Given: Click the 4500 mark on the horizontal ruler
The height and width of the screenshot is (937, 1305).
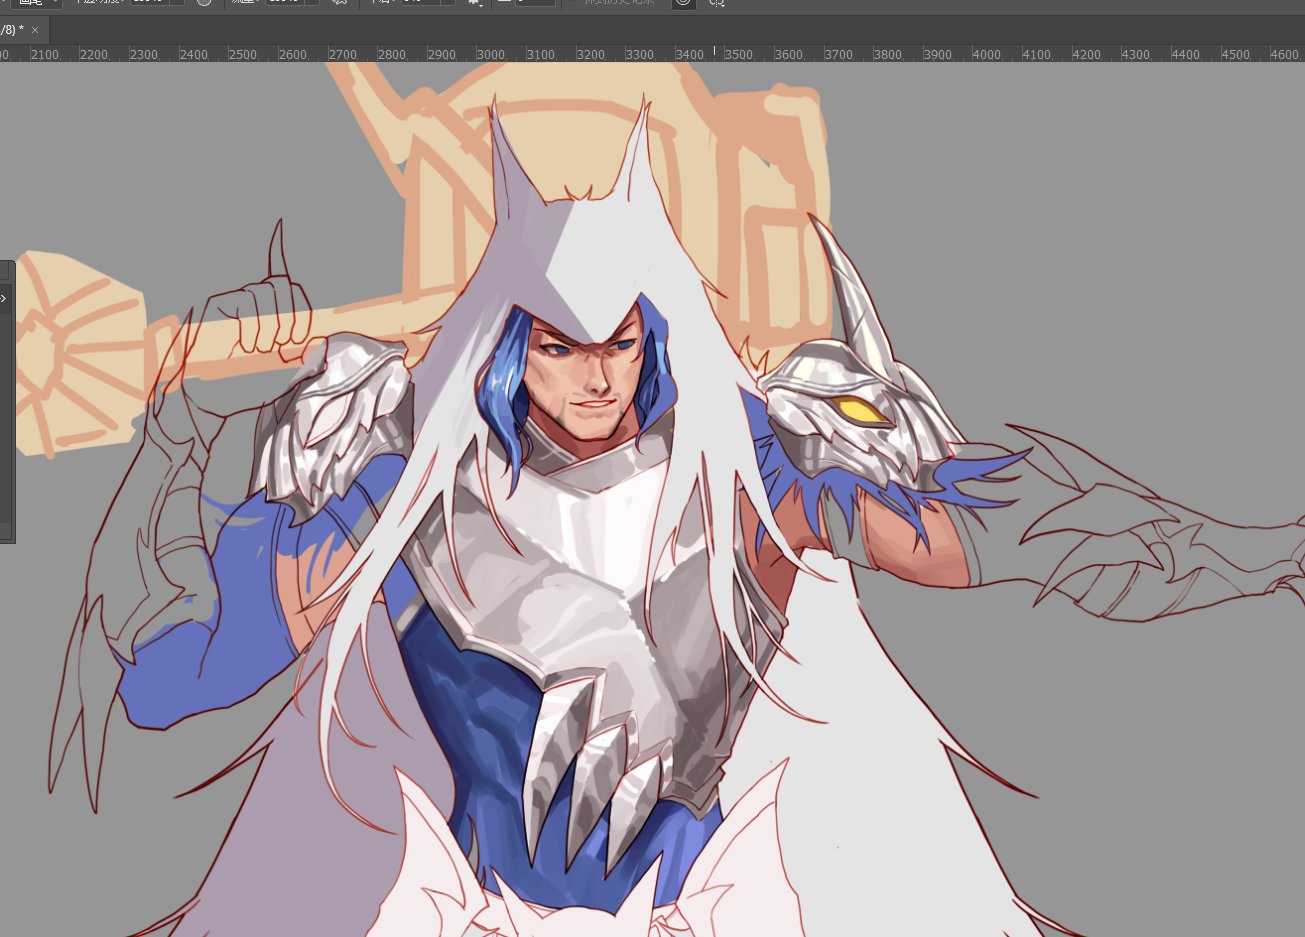Looking at the screenshot, I should pos(1235,55).
